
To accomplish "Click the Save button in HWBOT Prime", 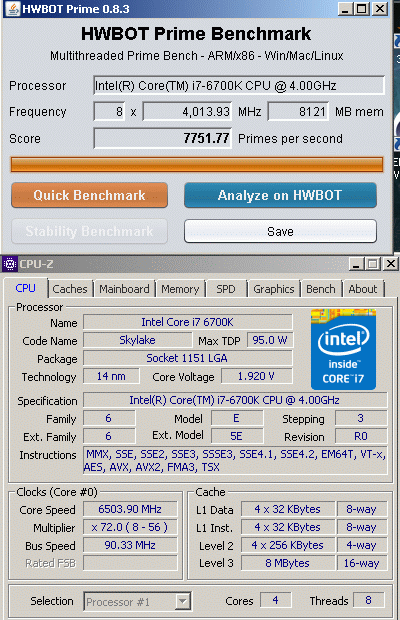I will click(x=280, y=231).
